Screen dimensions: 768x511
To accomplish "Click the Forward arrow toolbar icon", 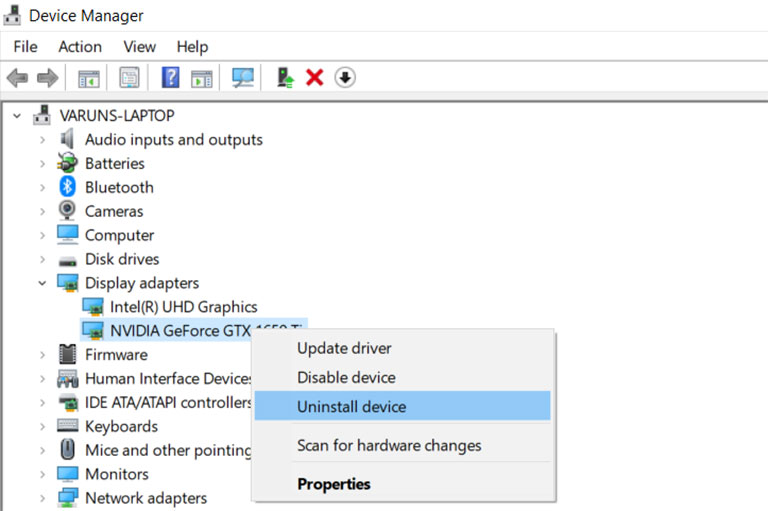I will point(48,78).
